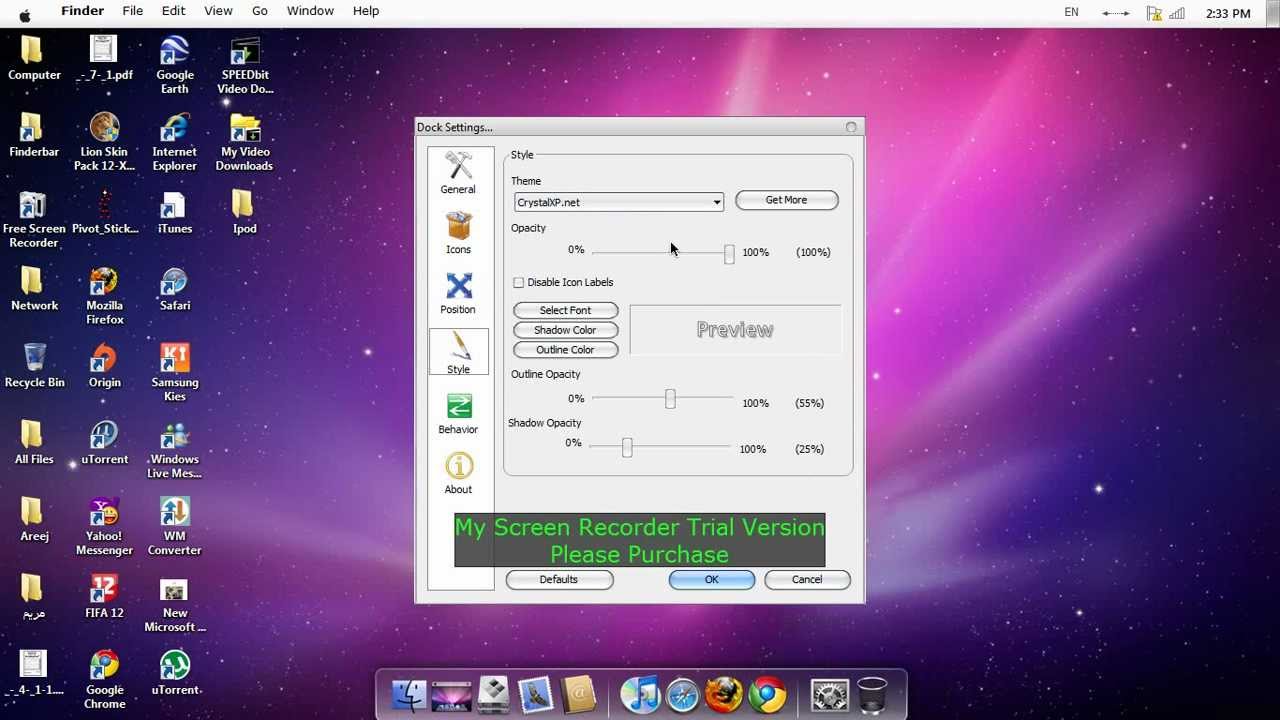Click the Opacity slider handle
1280x720 pixels.
(x=729, y=254)
